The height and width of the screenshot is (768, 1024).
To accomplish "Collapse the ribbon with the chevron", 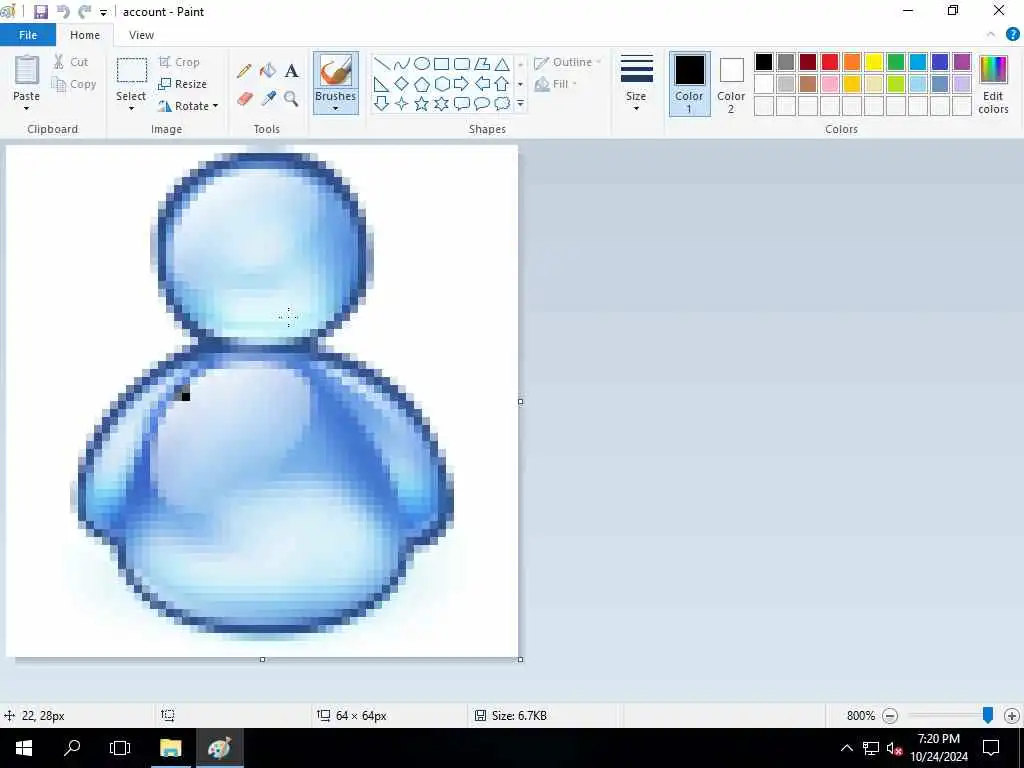I will [x=991, y=35].
